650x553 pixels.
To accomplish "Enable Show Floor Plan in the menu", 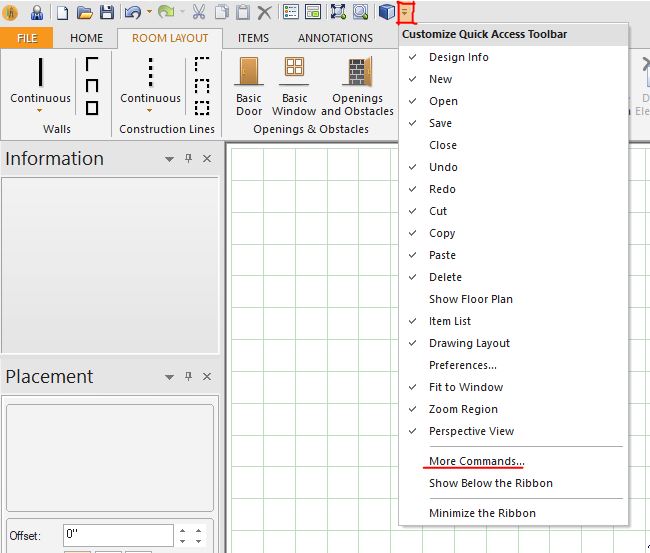I will (470, 299).
